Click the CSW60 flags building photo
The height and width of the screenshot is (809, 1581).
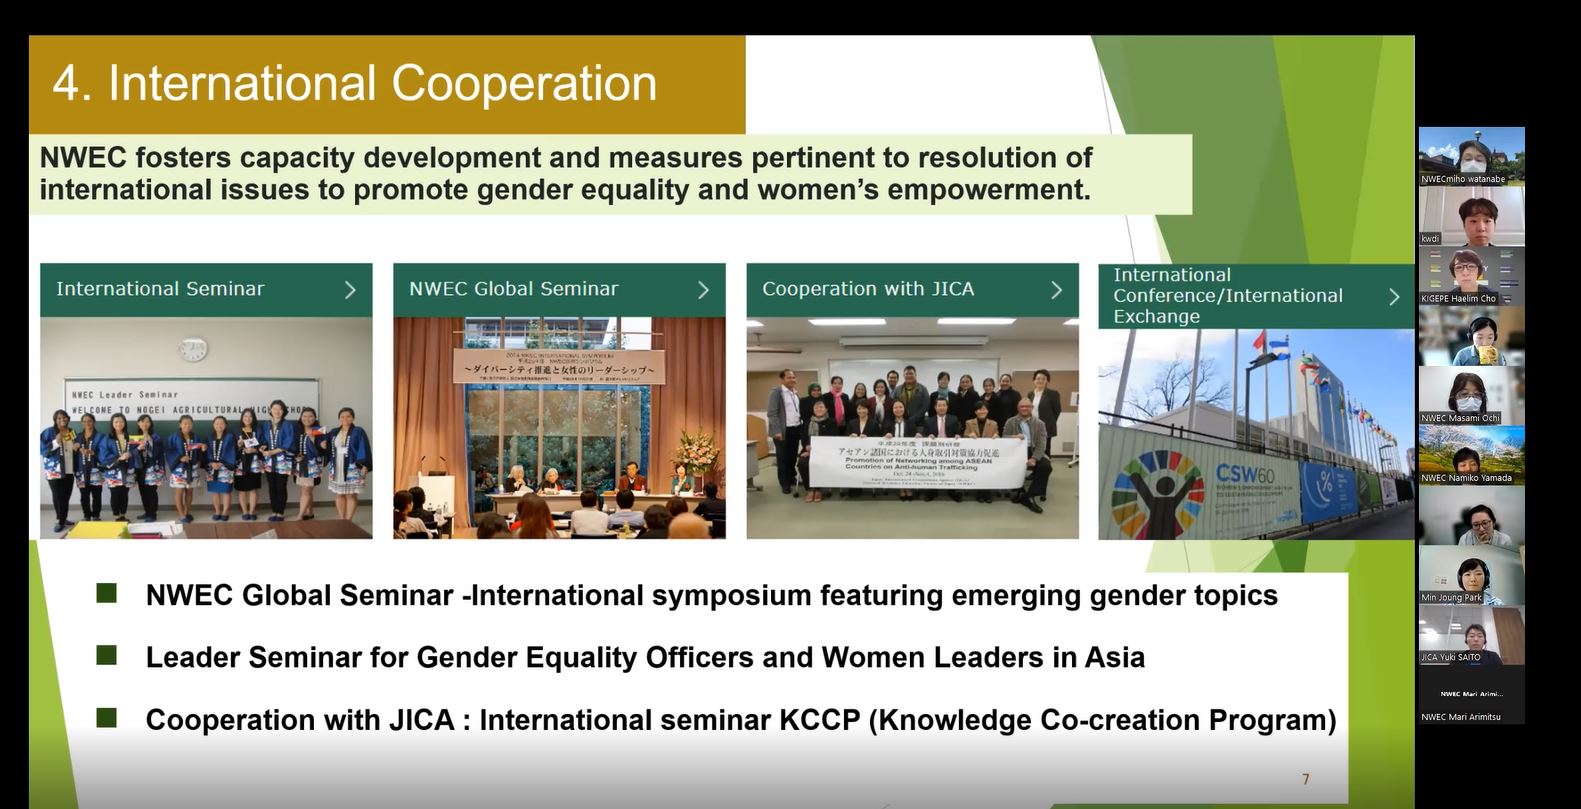[1256, 434]
